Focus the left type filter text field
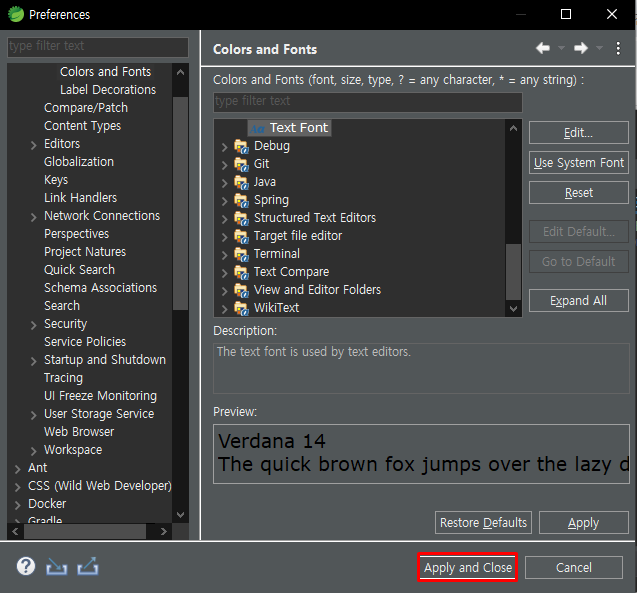 click(x=98, y=46)
